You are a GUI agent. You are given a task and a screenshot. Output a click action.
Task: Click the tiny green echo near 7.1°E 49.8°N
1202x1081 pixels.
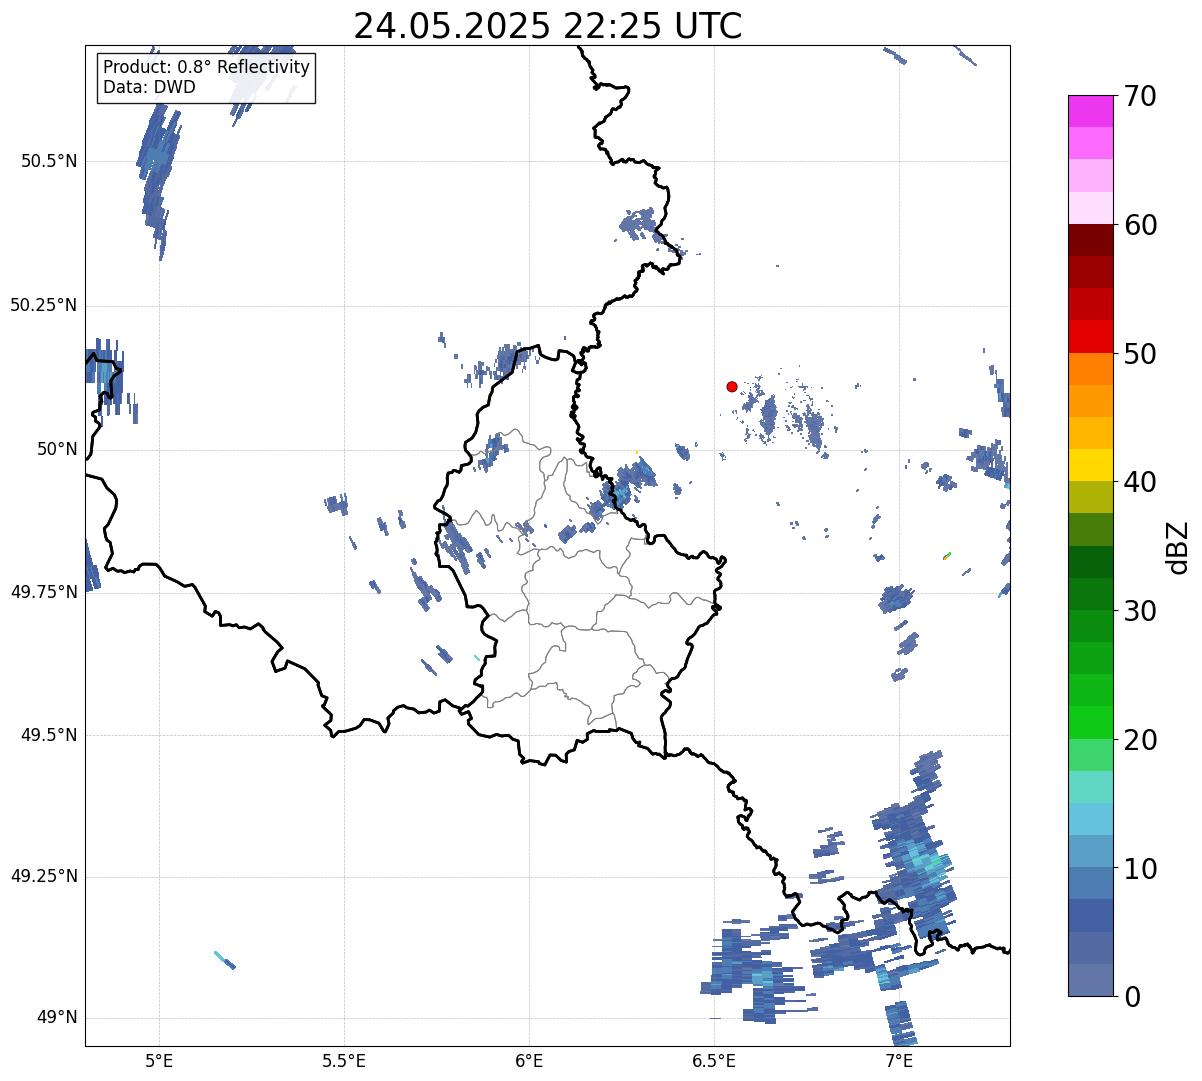946,556
